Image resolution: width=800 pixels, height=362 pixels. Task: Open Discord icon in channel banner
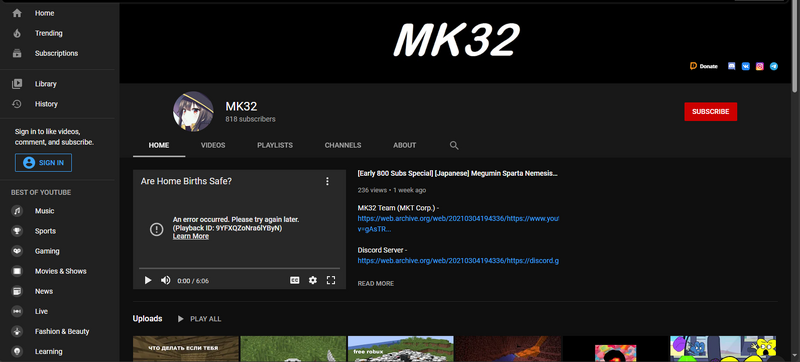pyautogui.click(x=731, y=66)
